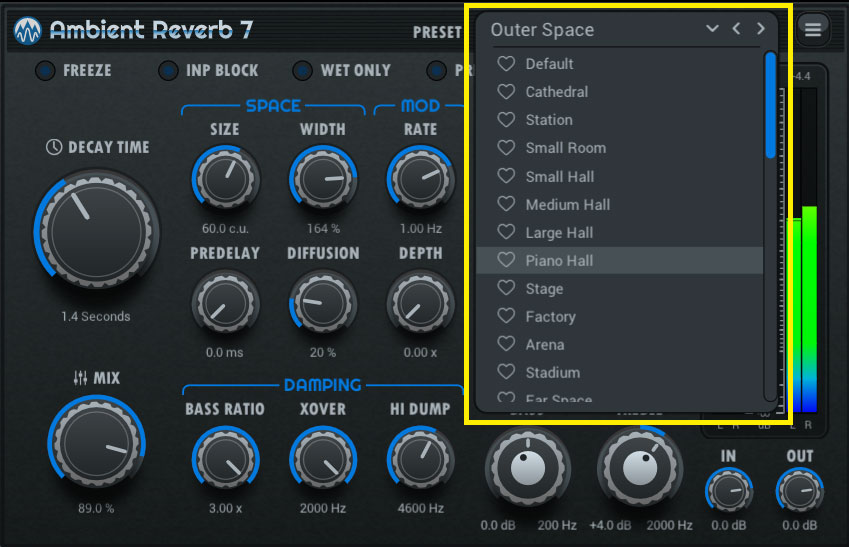Viewport: 849px width, 547px height.
Task: Click the 4600 Hz Hi Dump value
Action: [x=421, y=508]
